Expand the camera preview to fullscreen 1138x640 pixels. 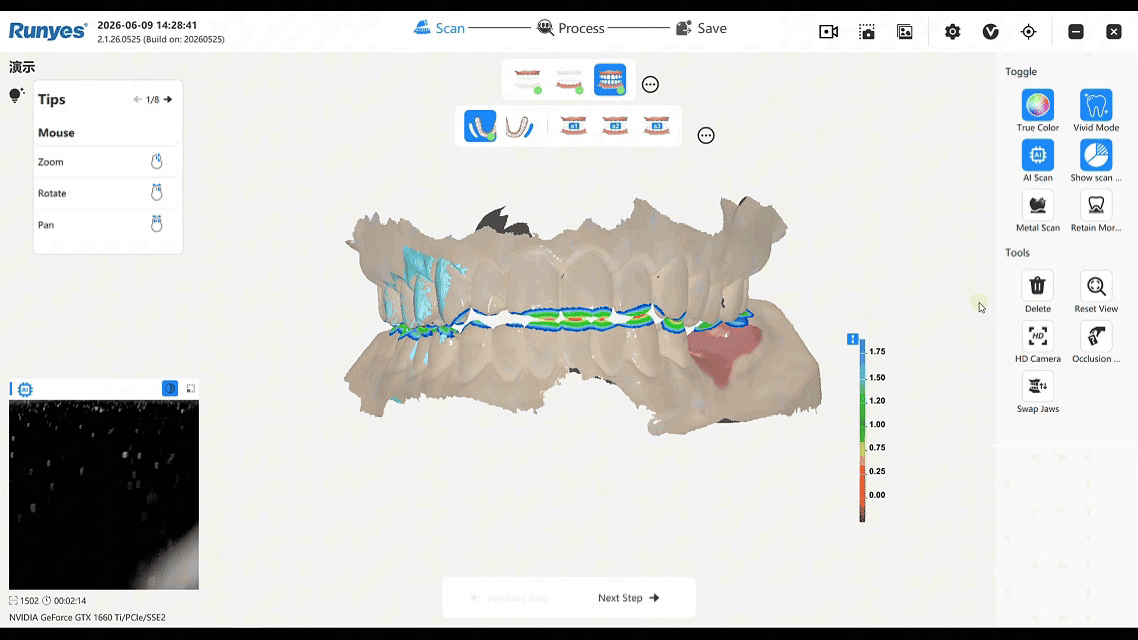(191, 388)
